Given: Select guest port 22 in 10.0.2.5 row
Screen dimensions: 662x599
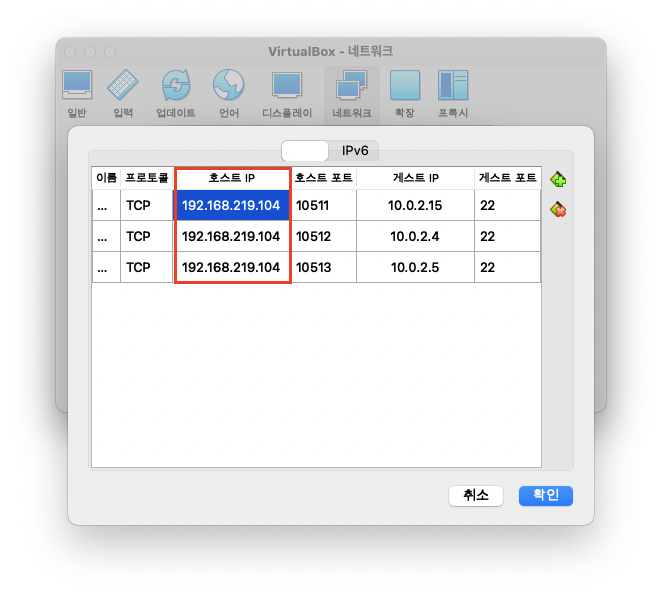Looking at the screenshot, I should pos(507,267).
